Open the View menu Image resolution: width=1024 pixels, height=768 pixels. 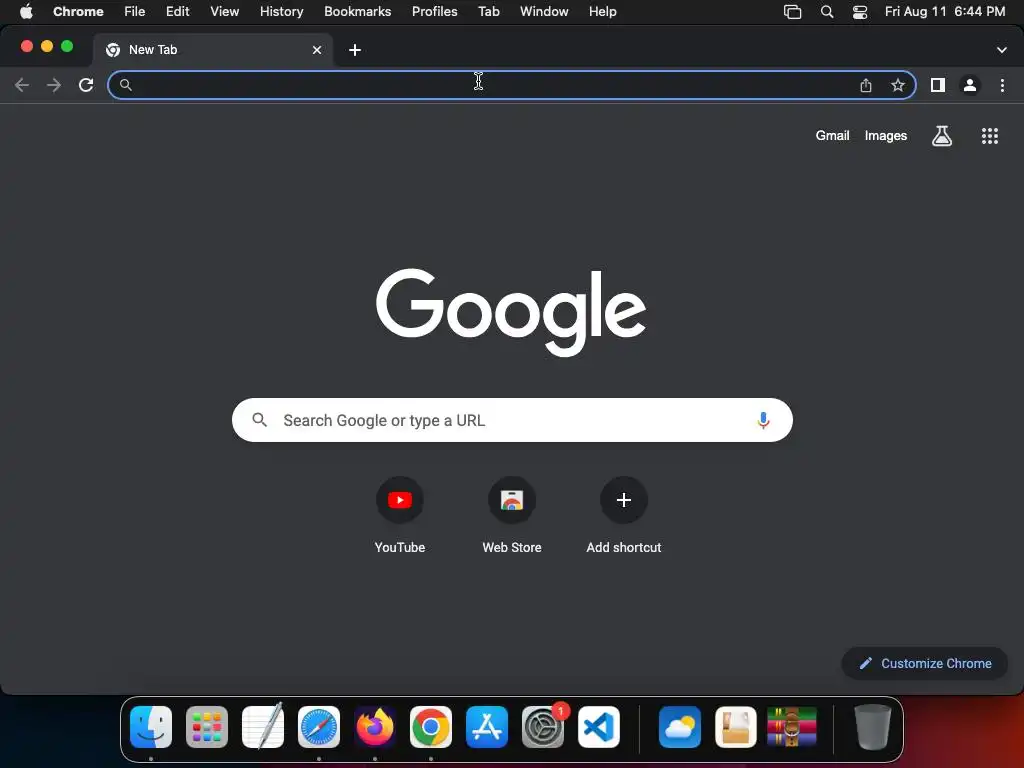click(225, 12)
